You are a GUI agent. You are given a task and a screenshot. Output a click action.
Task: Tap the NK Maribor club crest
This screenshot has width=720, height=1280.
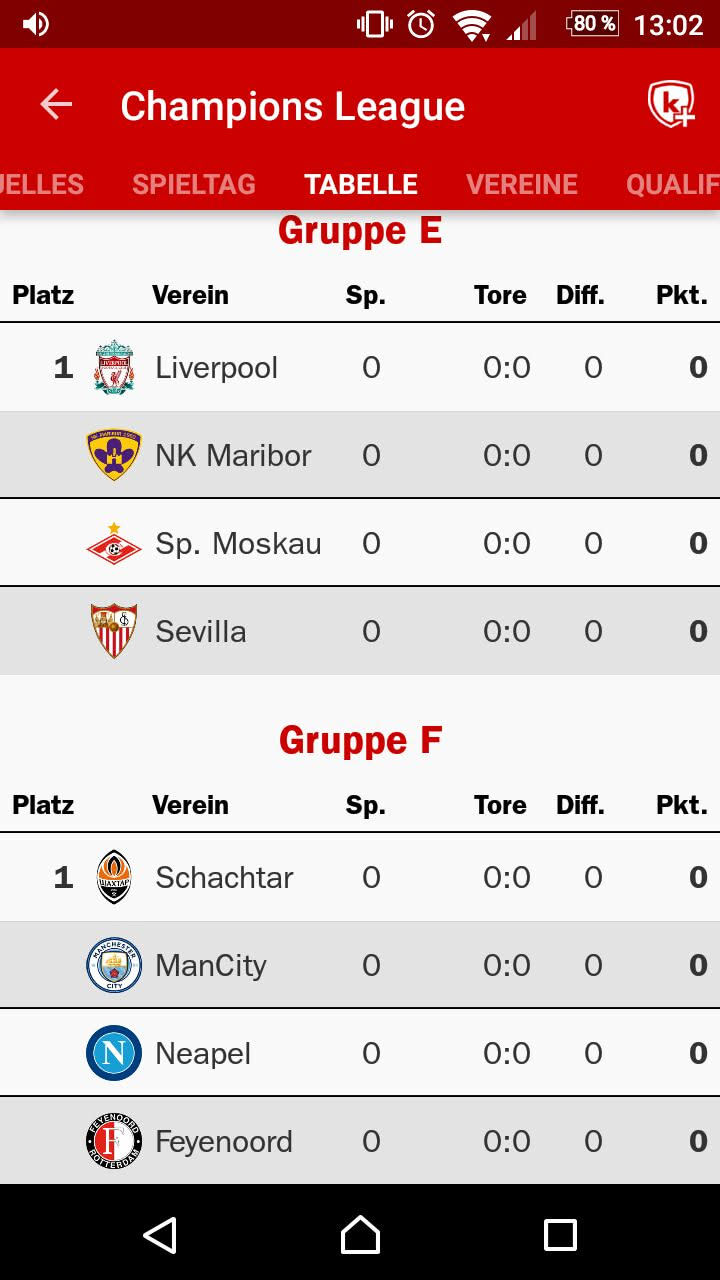[114, 455]
